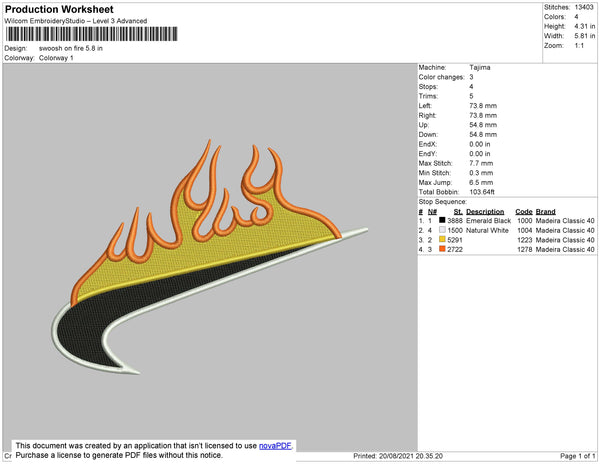Image resolution: width=600 pixels, height=464 pixels.
Task: Click the flaming swoosh embroidery preview
Action: (x=210, y=257)
